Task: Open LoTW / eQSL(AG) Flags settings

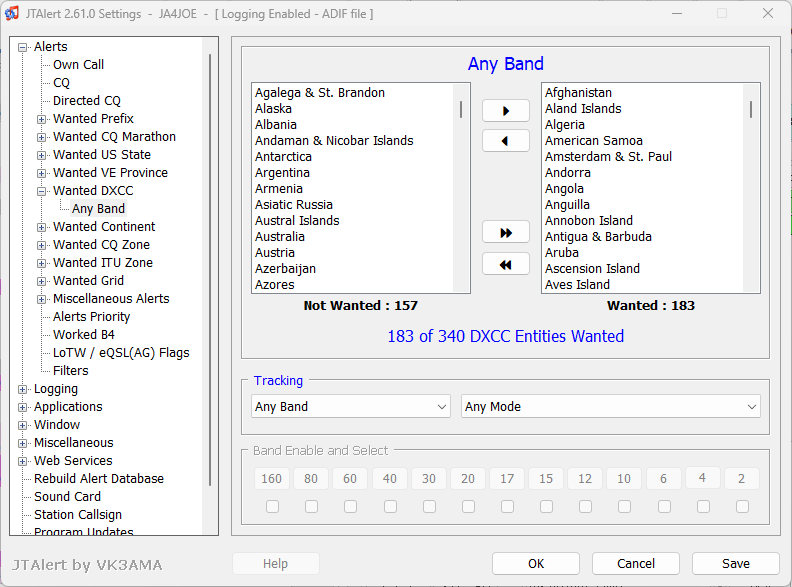Action: pos(121,353)
